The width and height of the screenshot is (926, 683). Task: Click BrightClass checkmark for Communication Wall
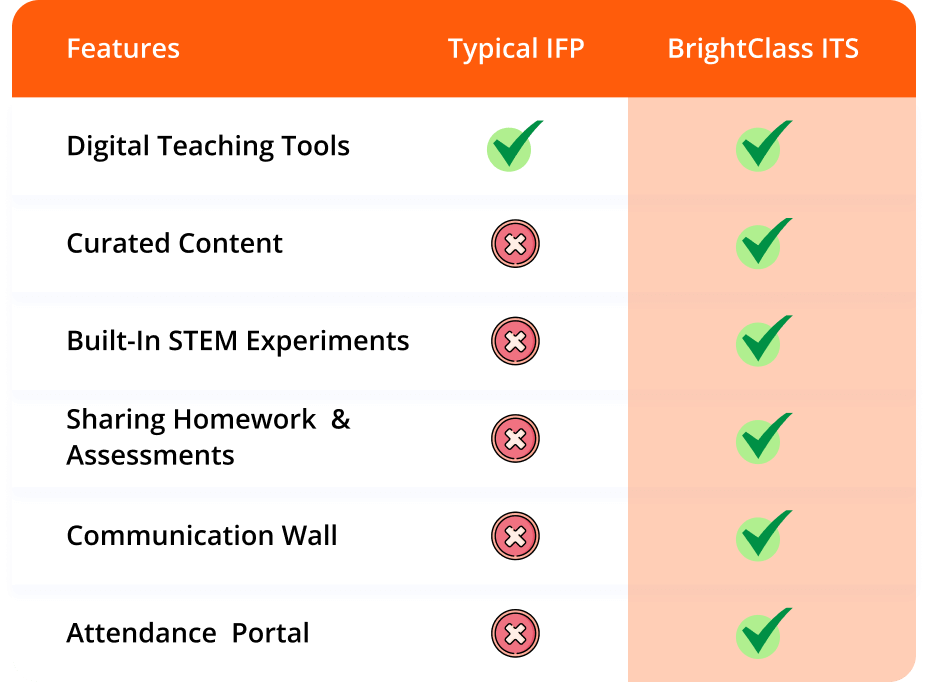click(763, 536)
